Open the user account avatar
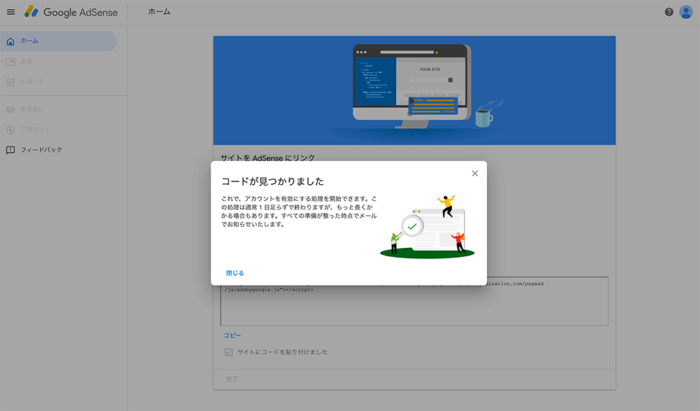 click(686, 12)
